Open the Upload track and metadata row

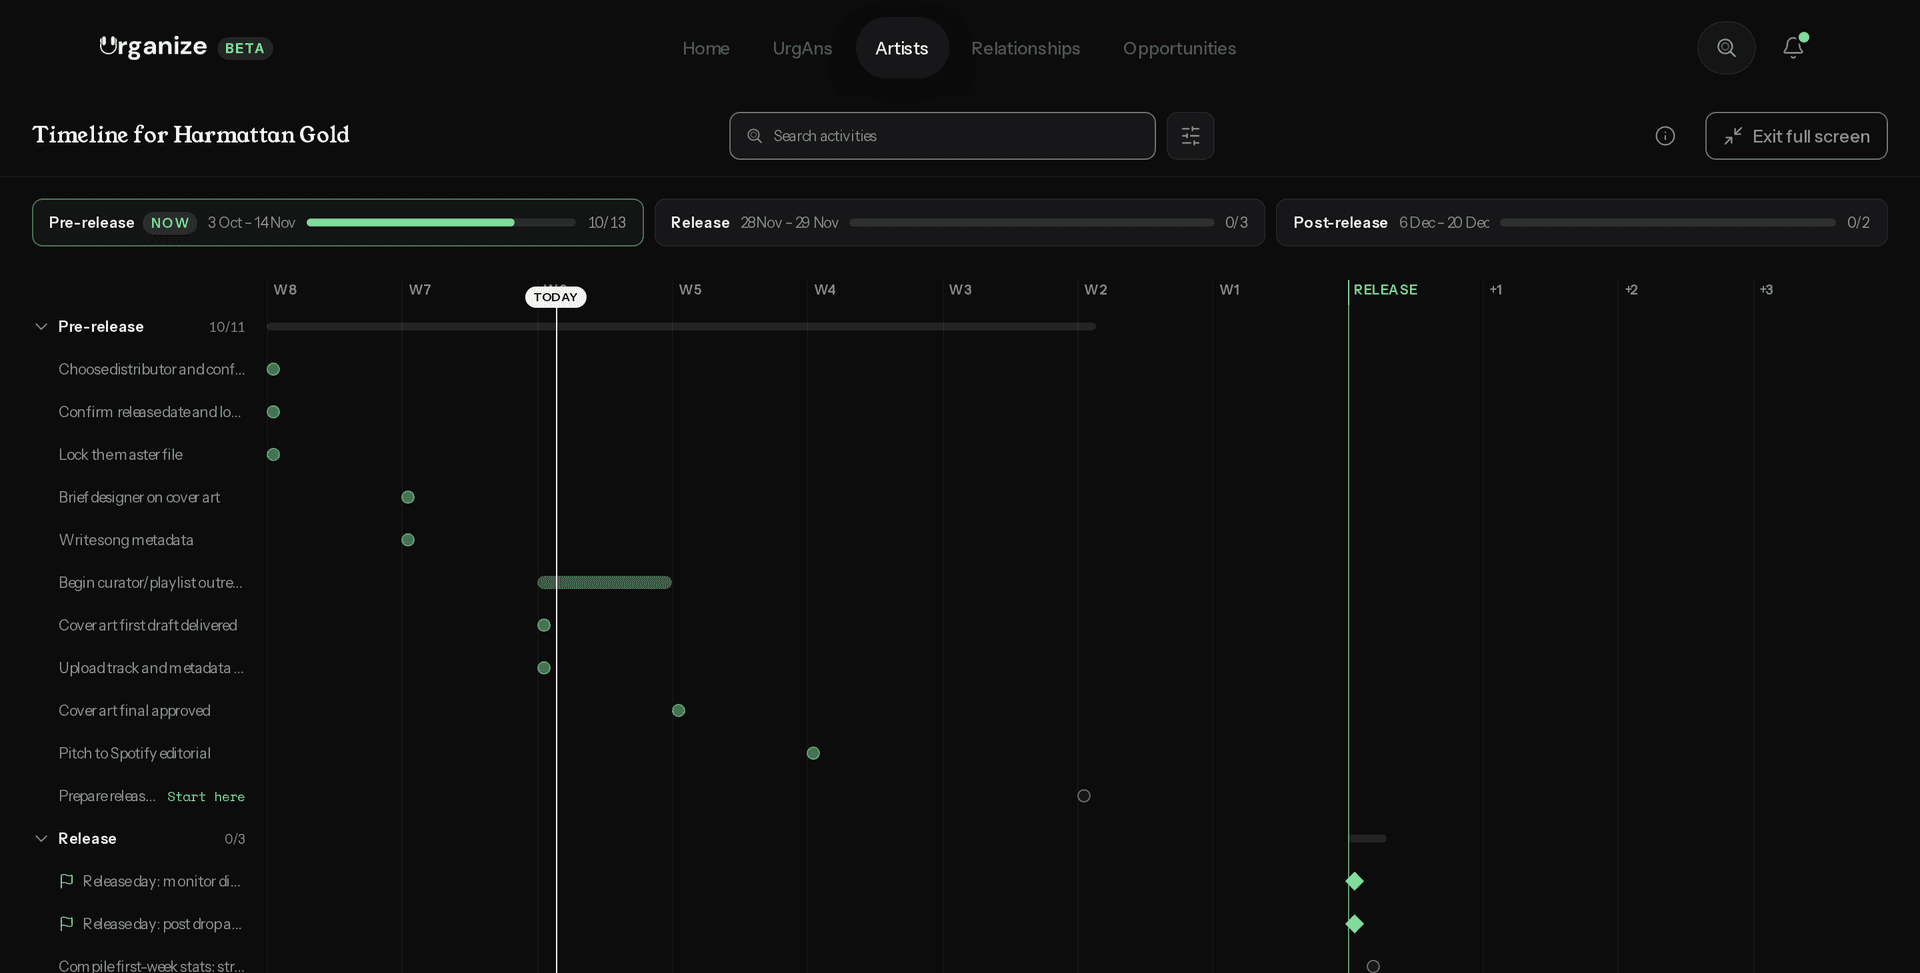coord(151,668)
